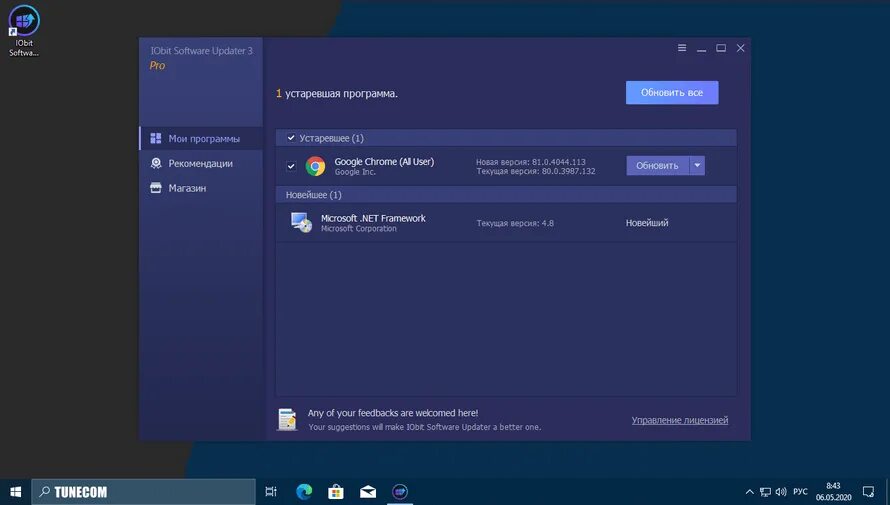
Task: Click the Новейший status label
Action: point(647,223)
